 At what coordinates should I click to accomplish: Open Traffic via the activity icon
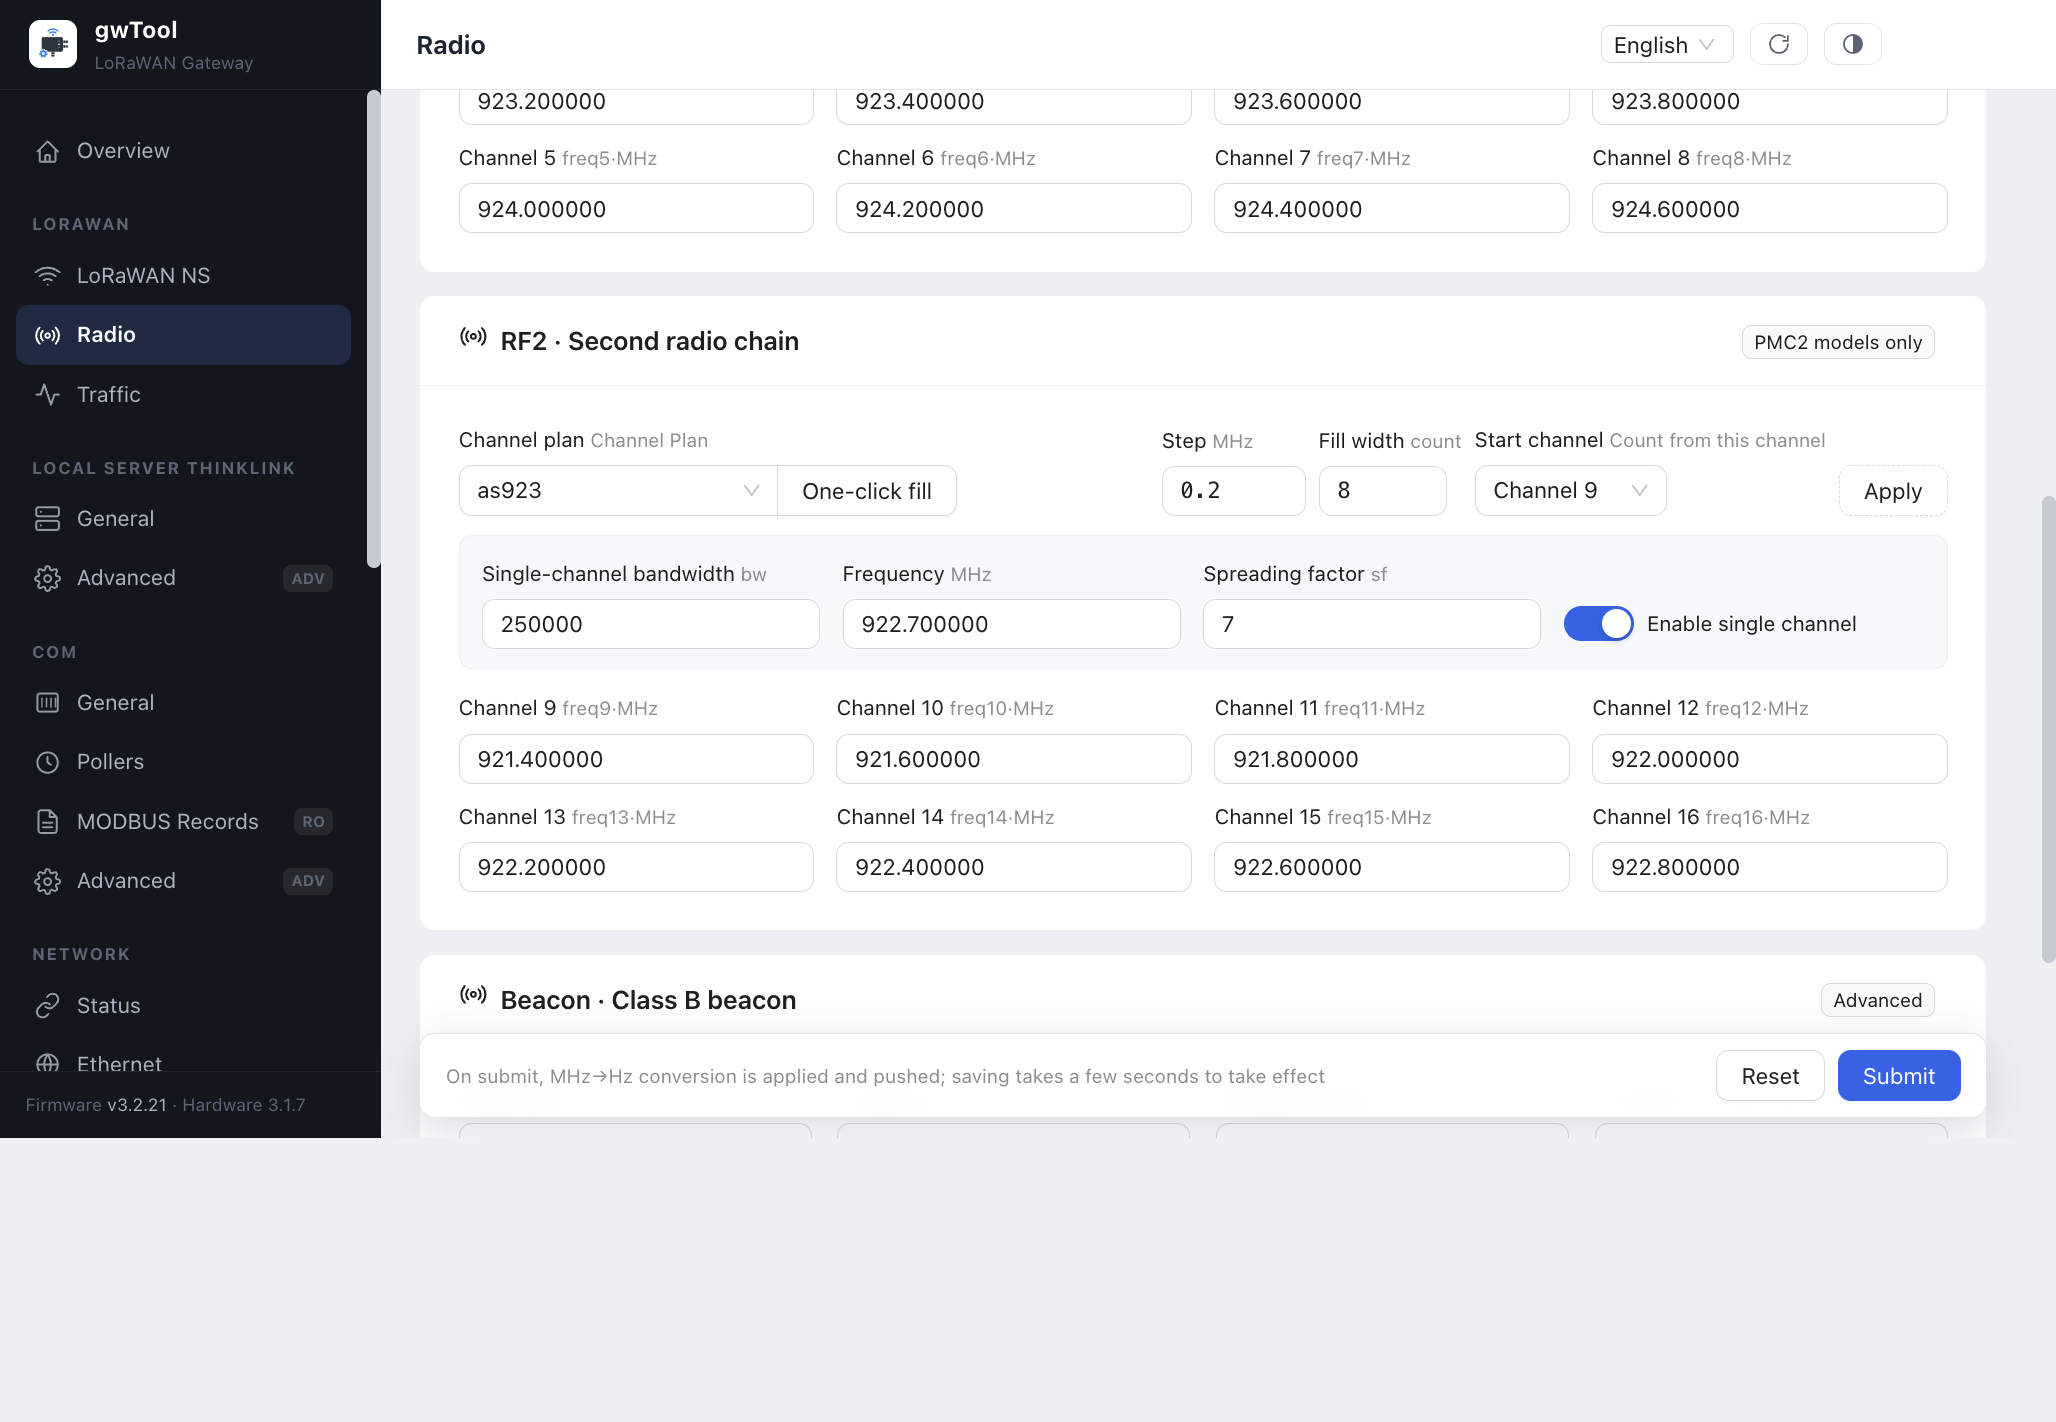(x=47, y=395)
